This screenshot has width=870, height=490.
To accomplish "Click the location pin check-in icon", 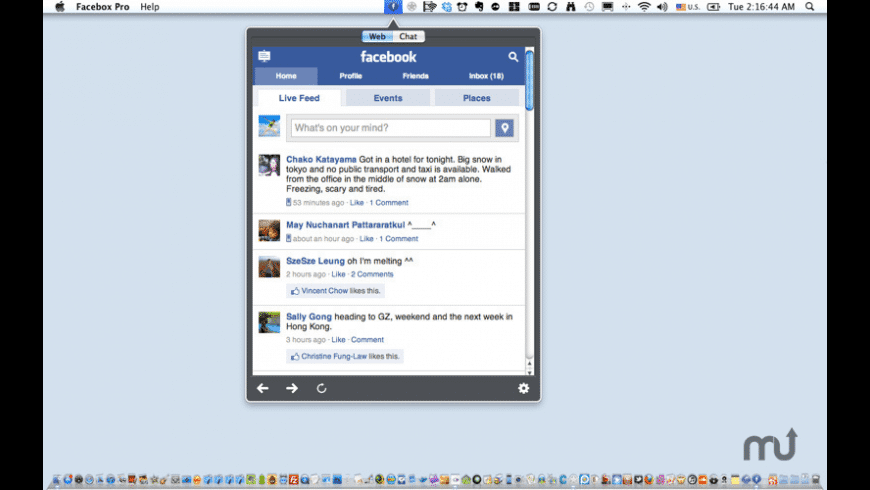I will 504,128.
